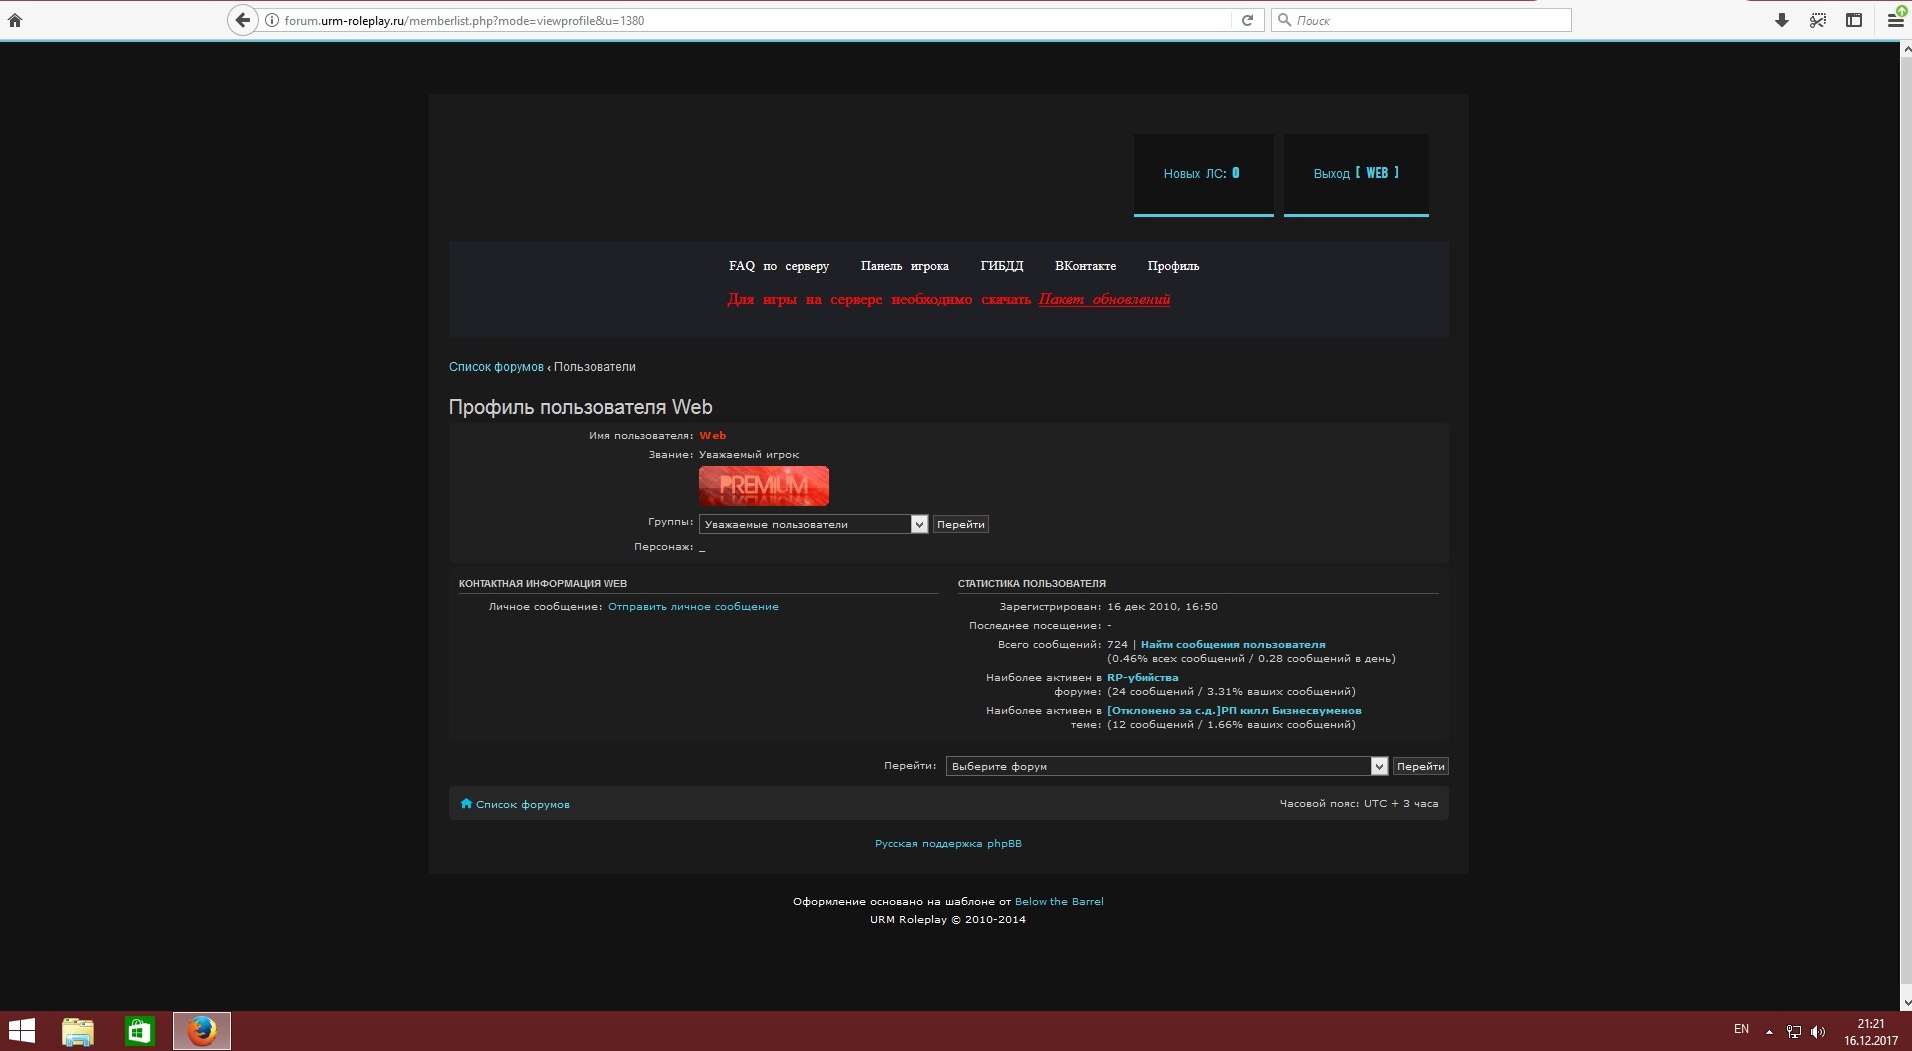
Task: Open the RP-убийства forum link
Action: point(1143,677)
